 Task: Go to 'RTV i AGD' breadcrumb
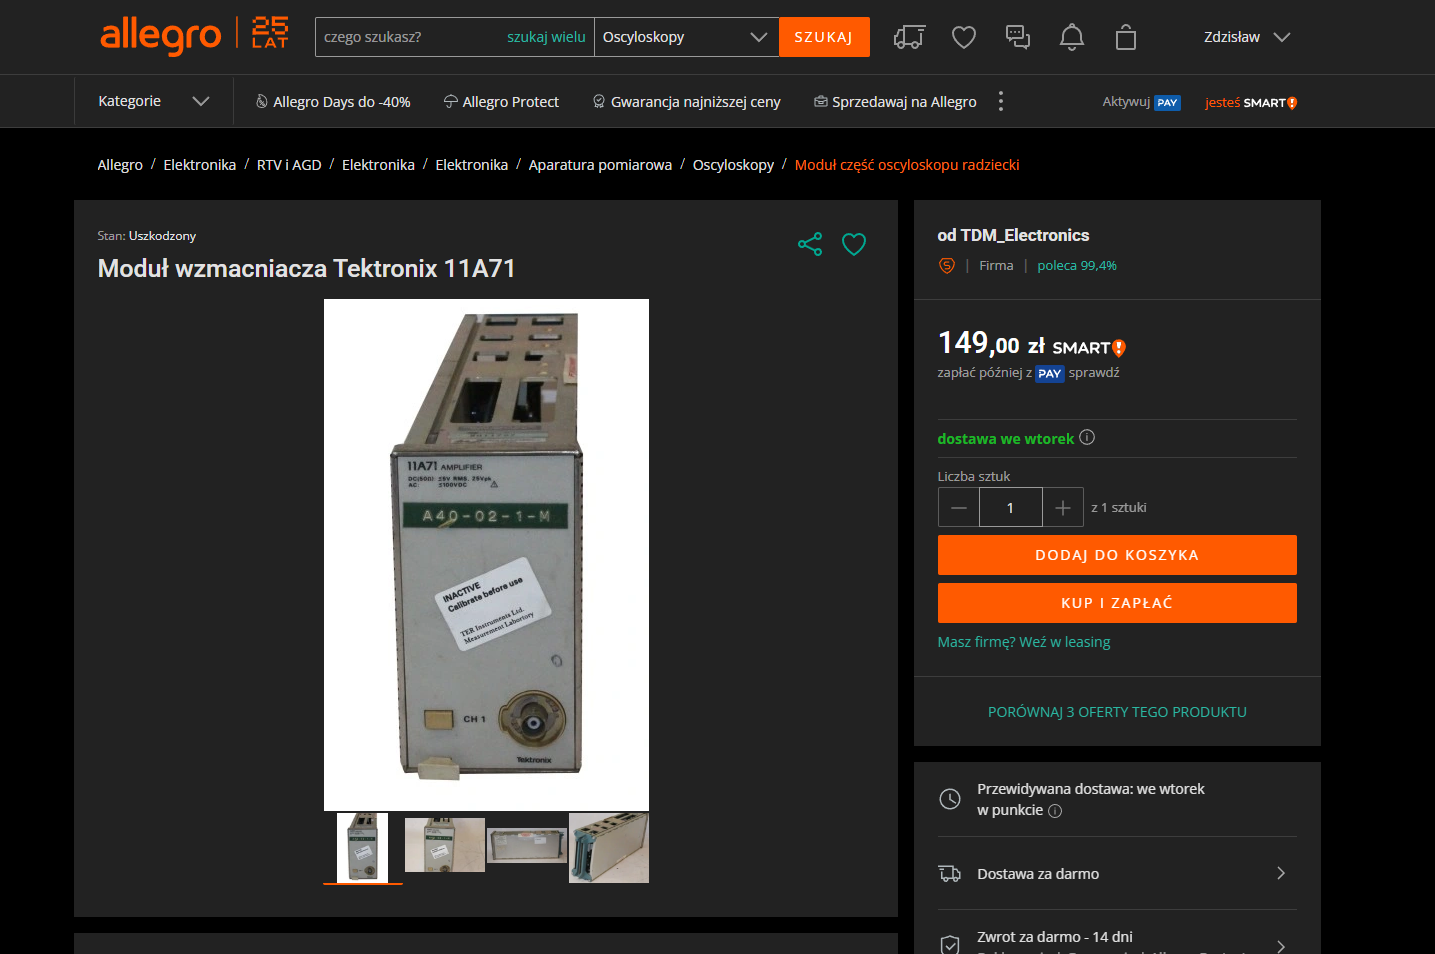(289, 165)
